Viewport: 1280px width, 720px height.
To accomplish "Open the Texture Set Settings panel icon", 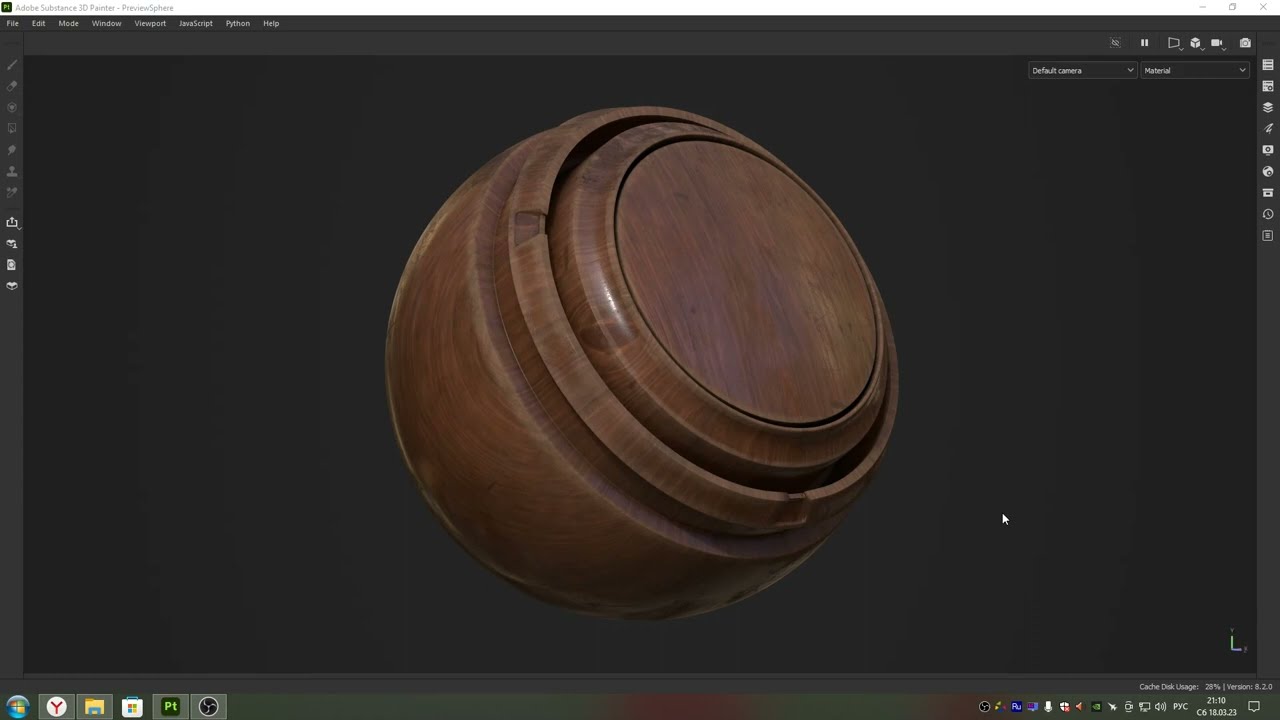I will click(1268, 86).
